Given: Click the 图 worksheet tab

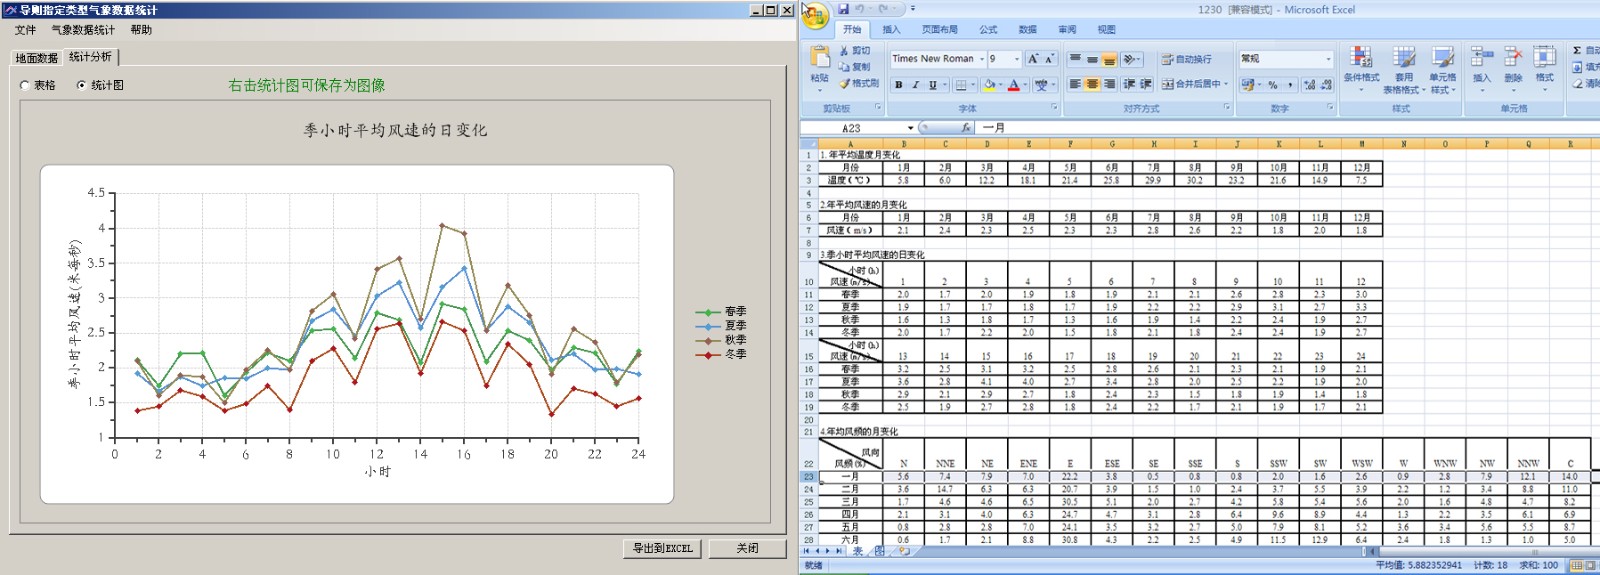Looking at the screenshot, I should coord(880,551).
